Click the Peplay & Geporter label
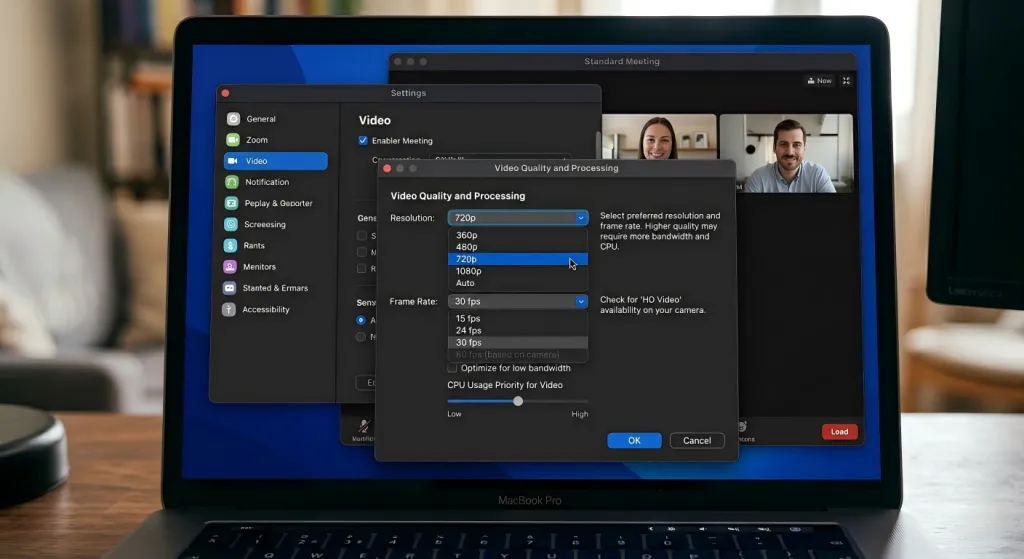 278,203
